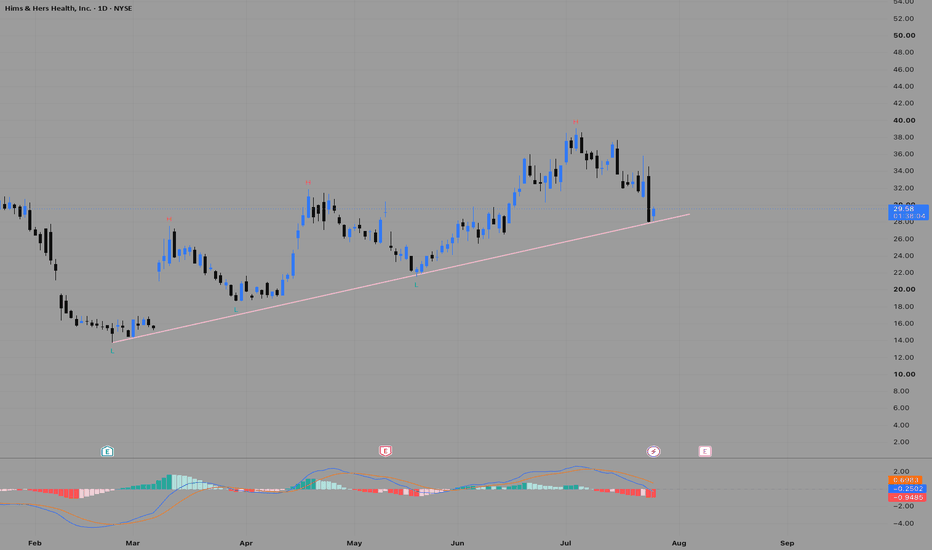This screenshot has width=932, height=550.
Task: Click the 20.00 price axis label
Action: tap(904, 290)
